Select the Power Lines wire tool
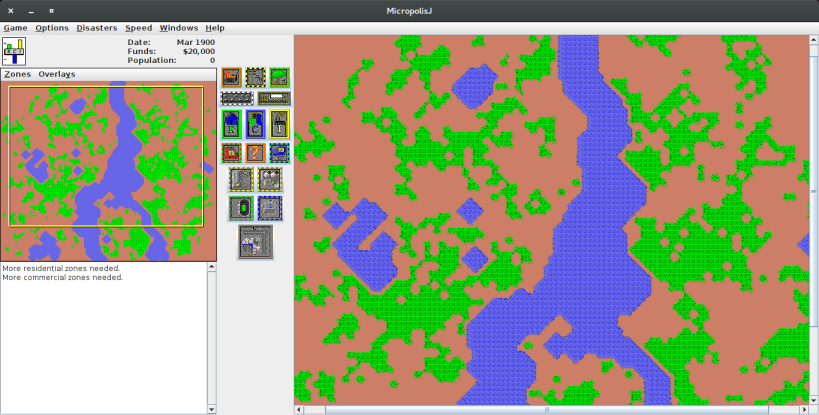 point(255,77)
